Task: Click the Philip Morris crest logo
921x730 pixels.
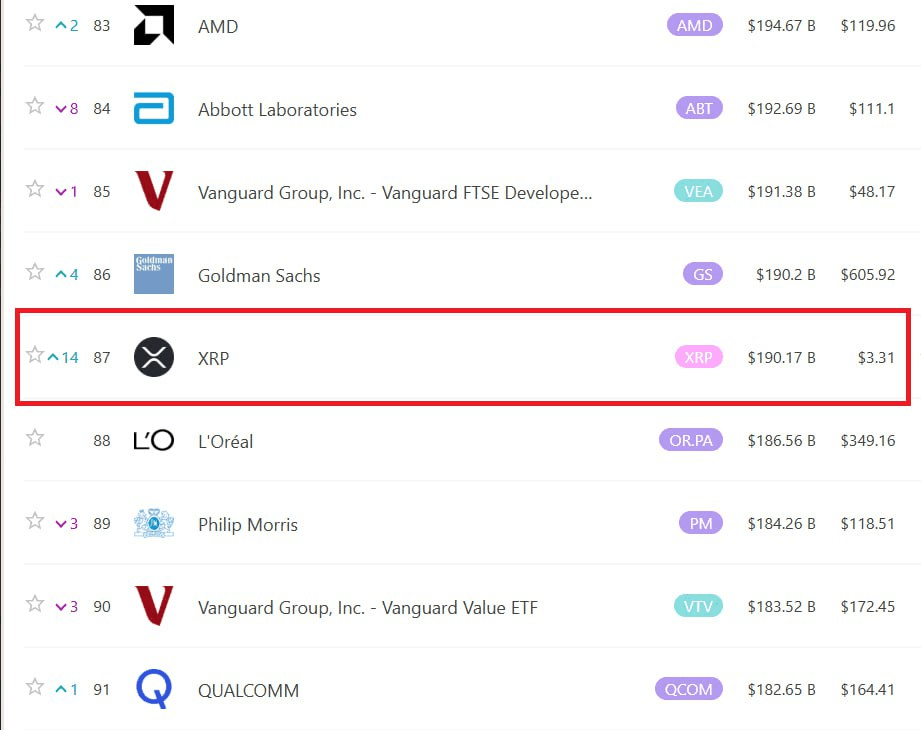Action: point(154,523)
